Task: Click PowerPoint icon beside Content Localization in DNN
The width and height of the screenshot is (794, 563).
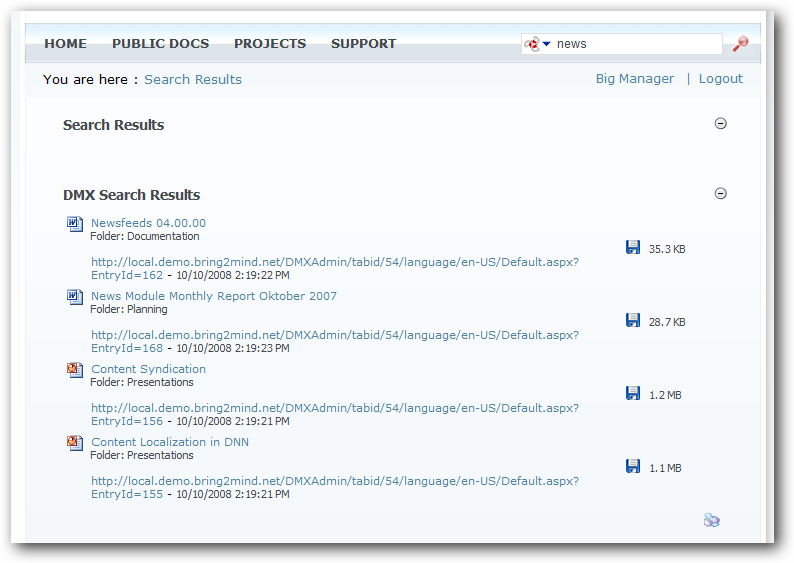Action: (x=75, y=443)
